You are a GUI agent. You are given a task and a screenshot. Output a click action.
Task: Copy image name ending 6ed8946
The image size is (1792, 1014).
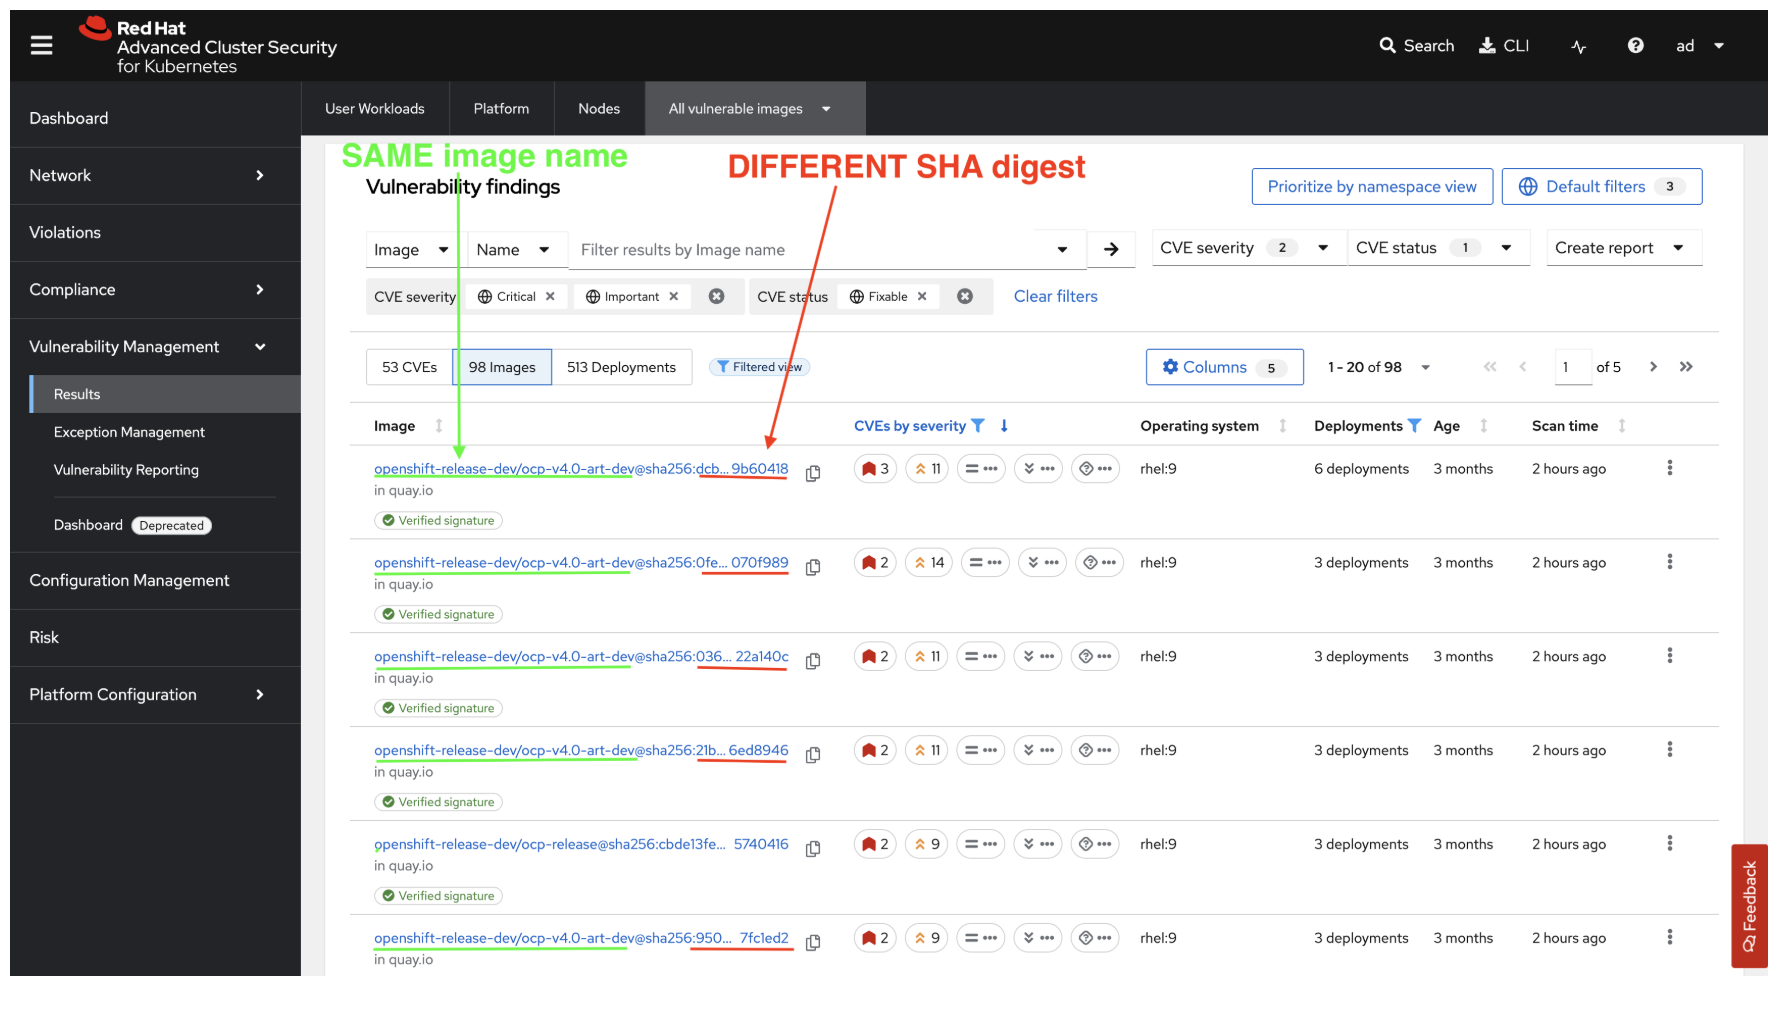pyautogui.click(x=813, y=755)
